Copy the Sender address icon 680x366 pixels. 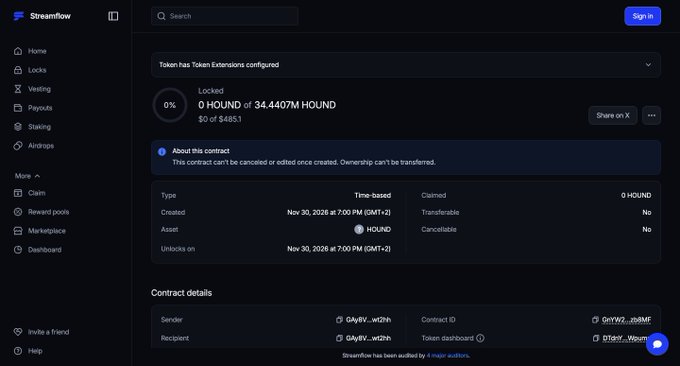point(339,320)
